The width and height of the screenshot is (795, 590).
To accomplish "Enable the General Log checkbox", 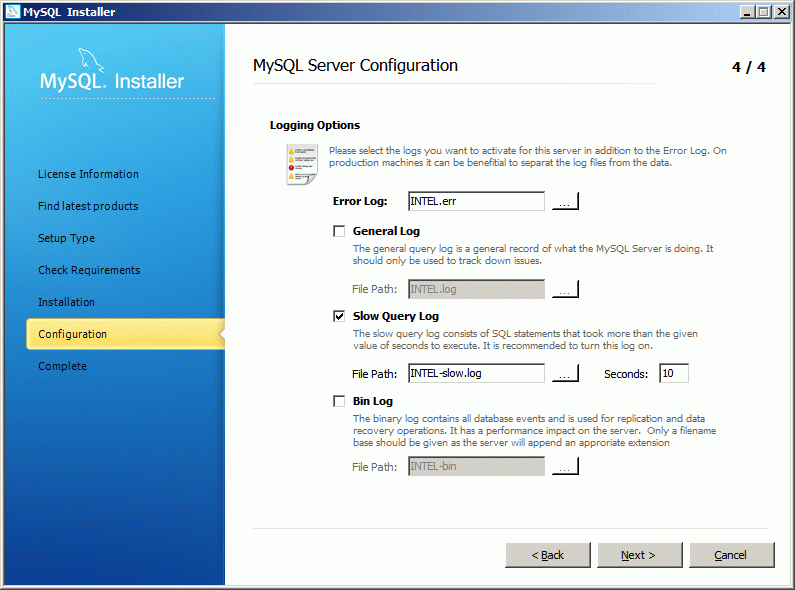I will pyautogui.click(x=339, y=231).
